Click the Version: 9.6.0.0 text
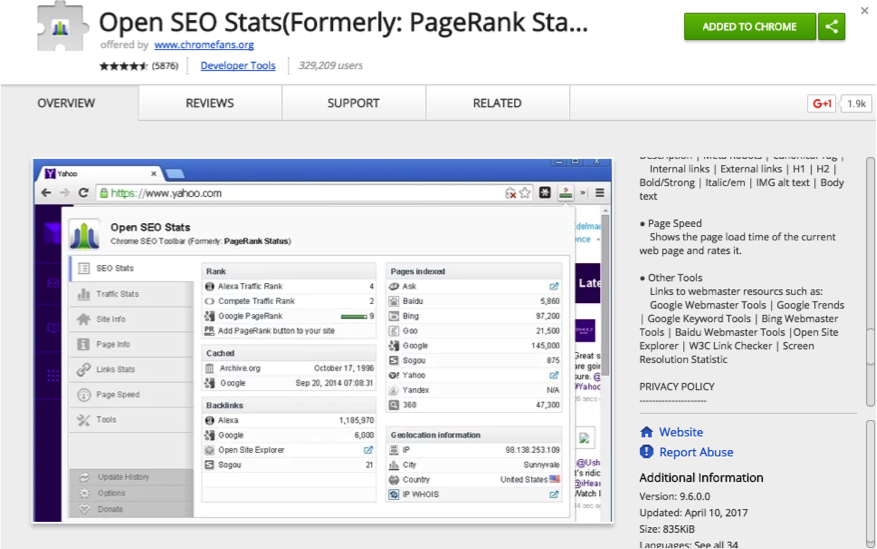Viewport: 877px width, 549px height. pos(675,496)
